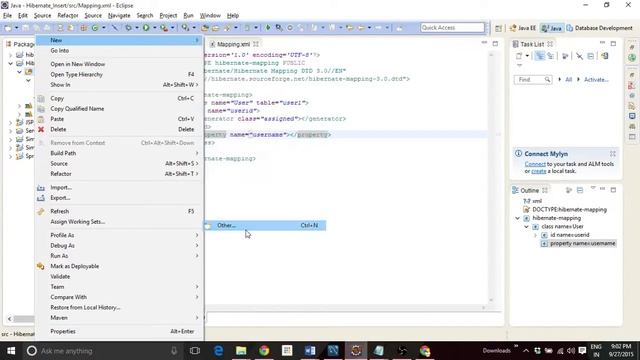640x360 pixels.
Task: Open the Navigate menu
Action: (x=119, y=16)
